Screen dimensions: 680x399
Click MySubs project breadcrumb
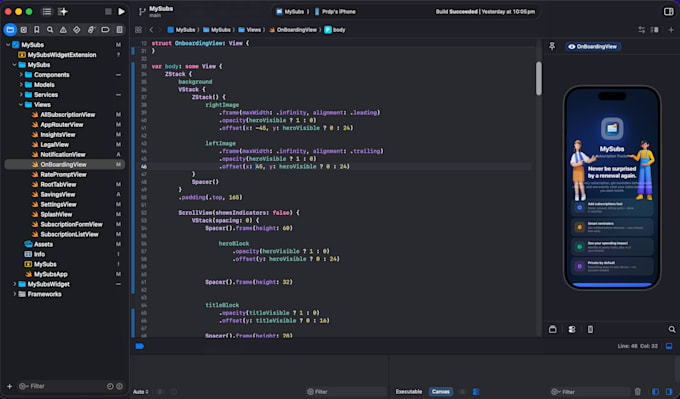[181, 30]
